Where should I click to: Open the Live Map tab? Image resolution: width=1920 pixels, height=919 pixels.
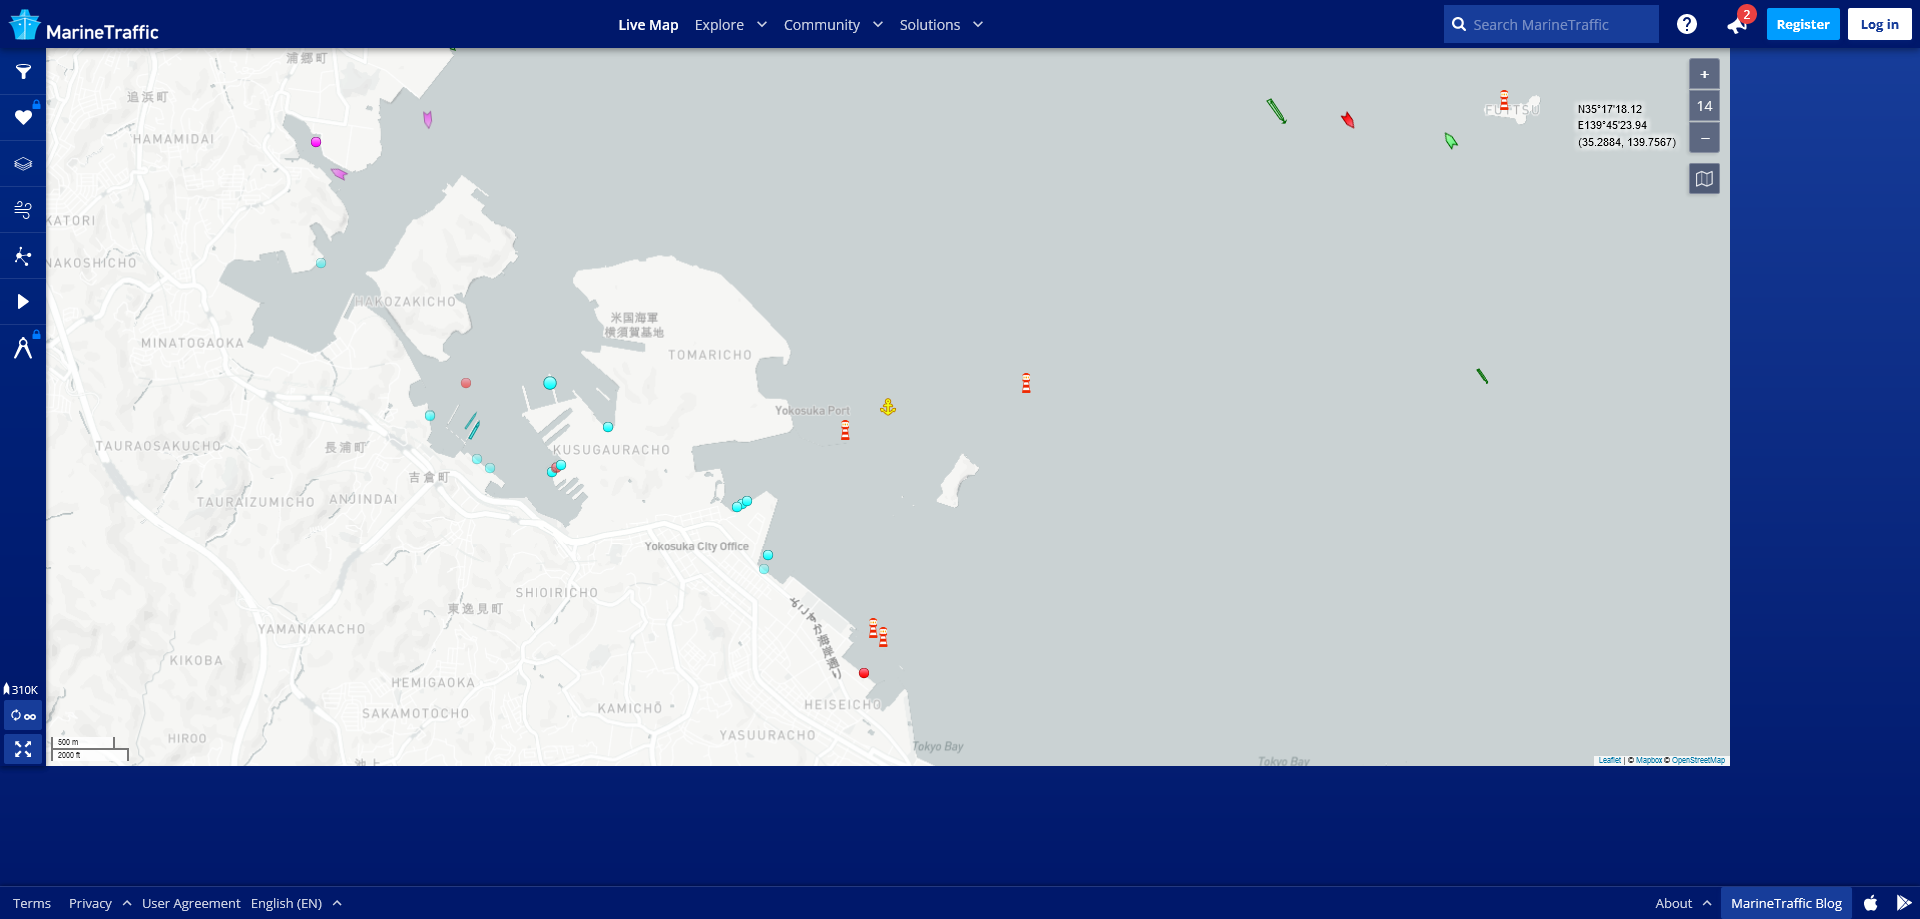(648, 24)
